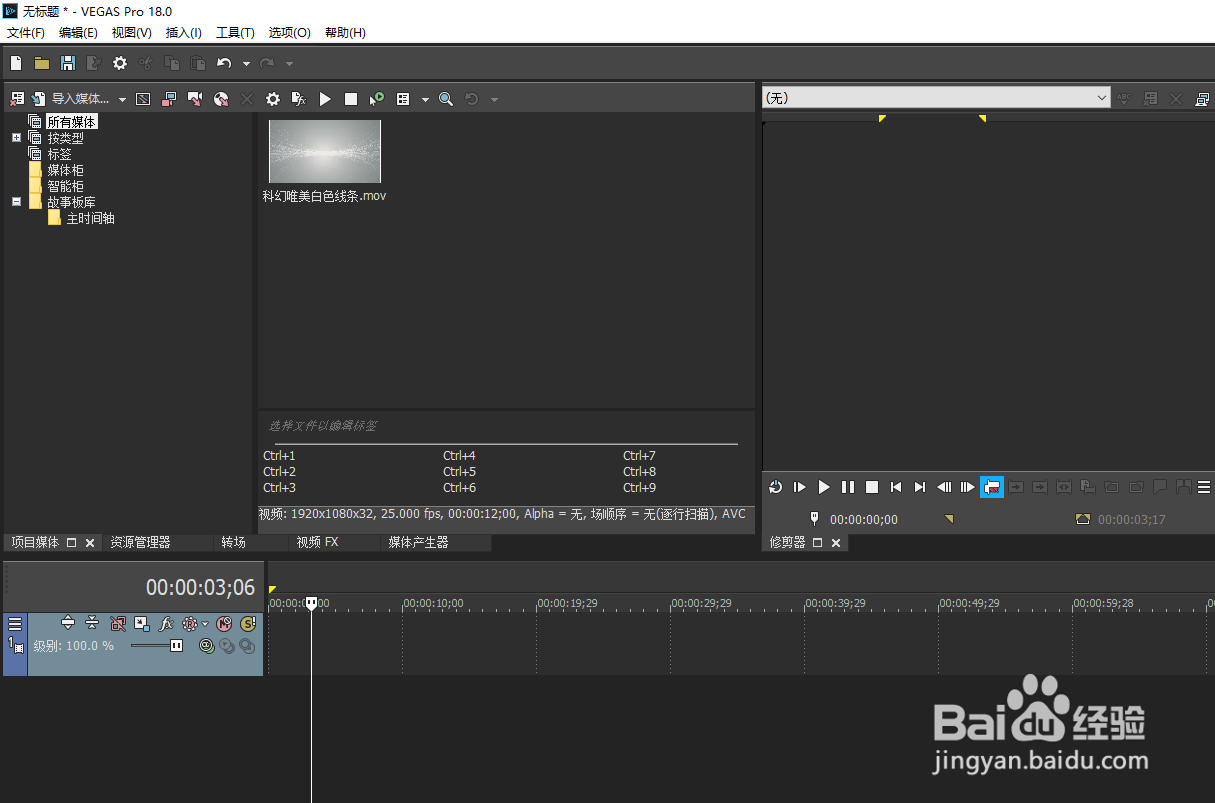The image size is (1215, 803).
Task: Click the remove unused media icon
Action: click(17, 99)
